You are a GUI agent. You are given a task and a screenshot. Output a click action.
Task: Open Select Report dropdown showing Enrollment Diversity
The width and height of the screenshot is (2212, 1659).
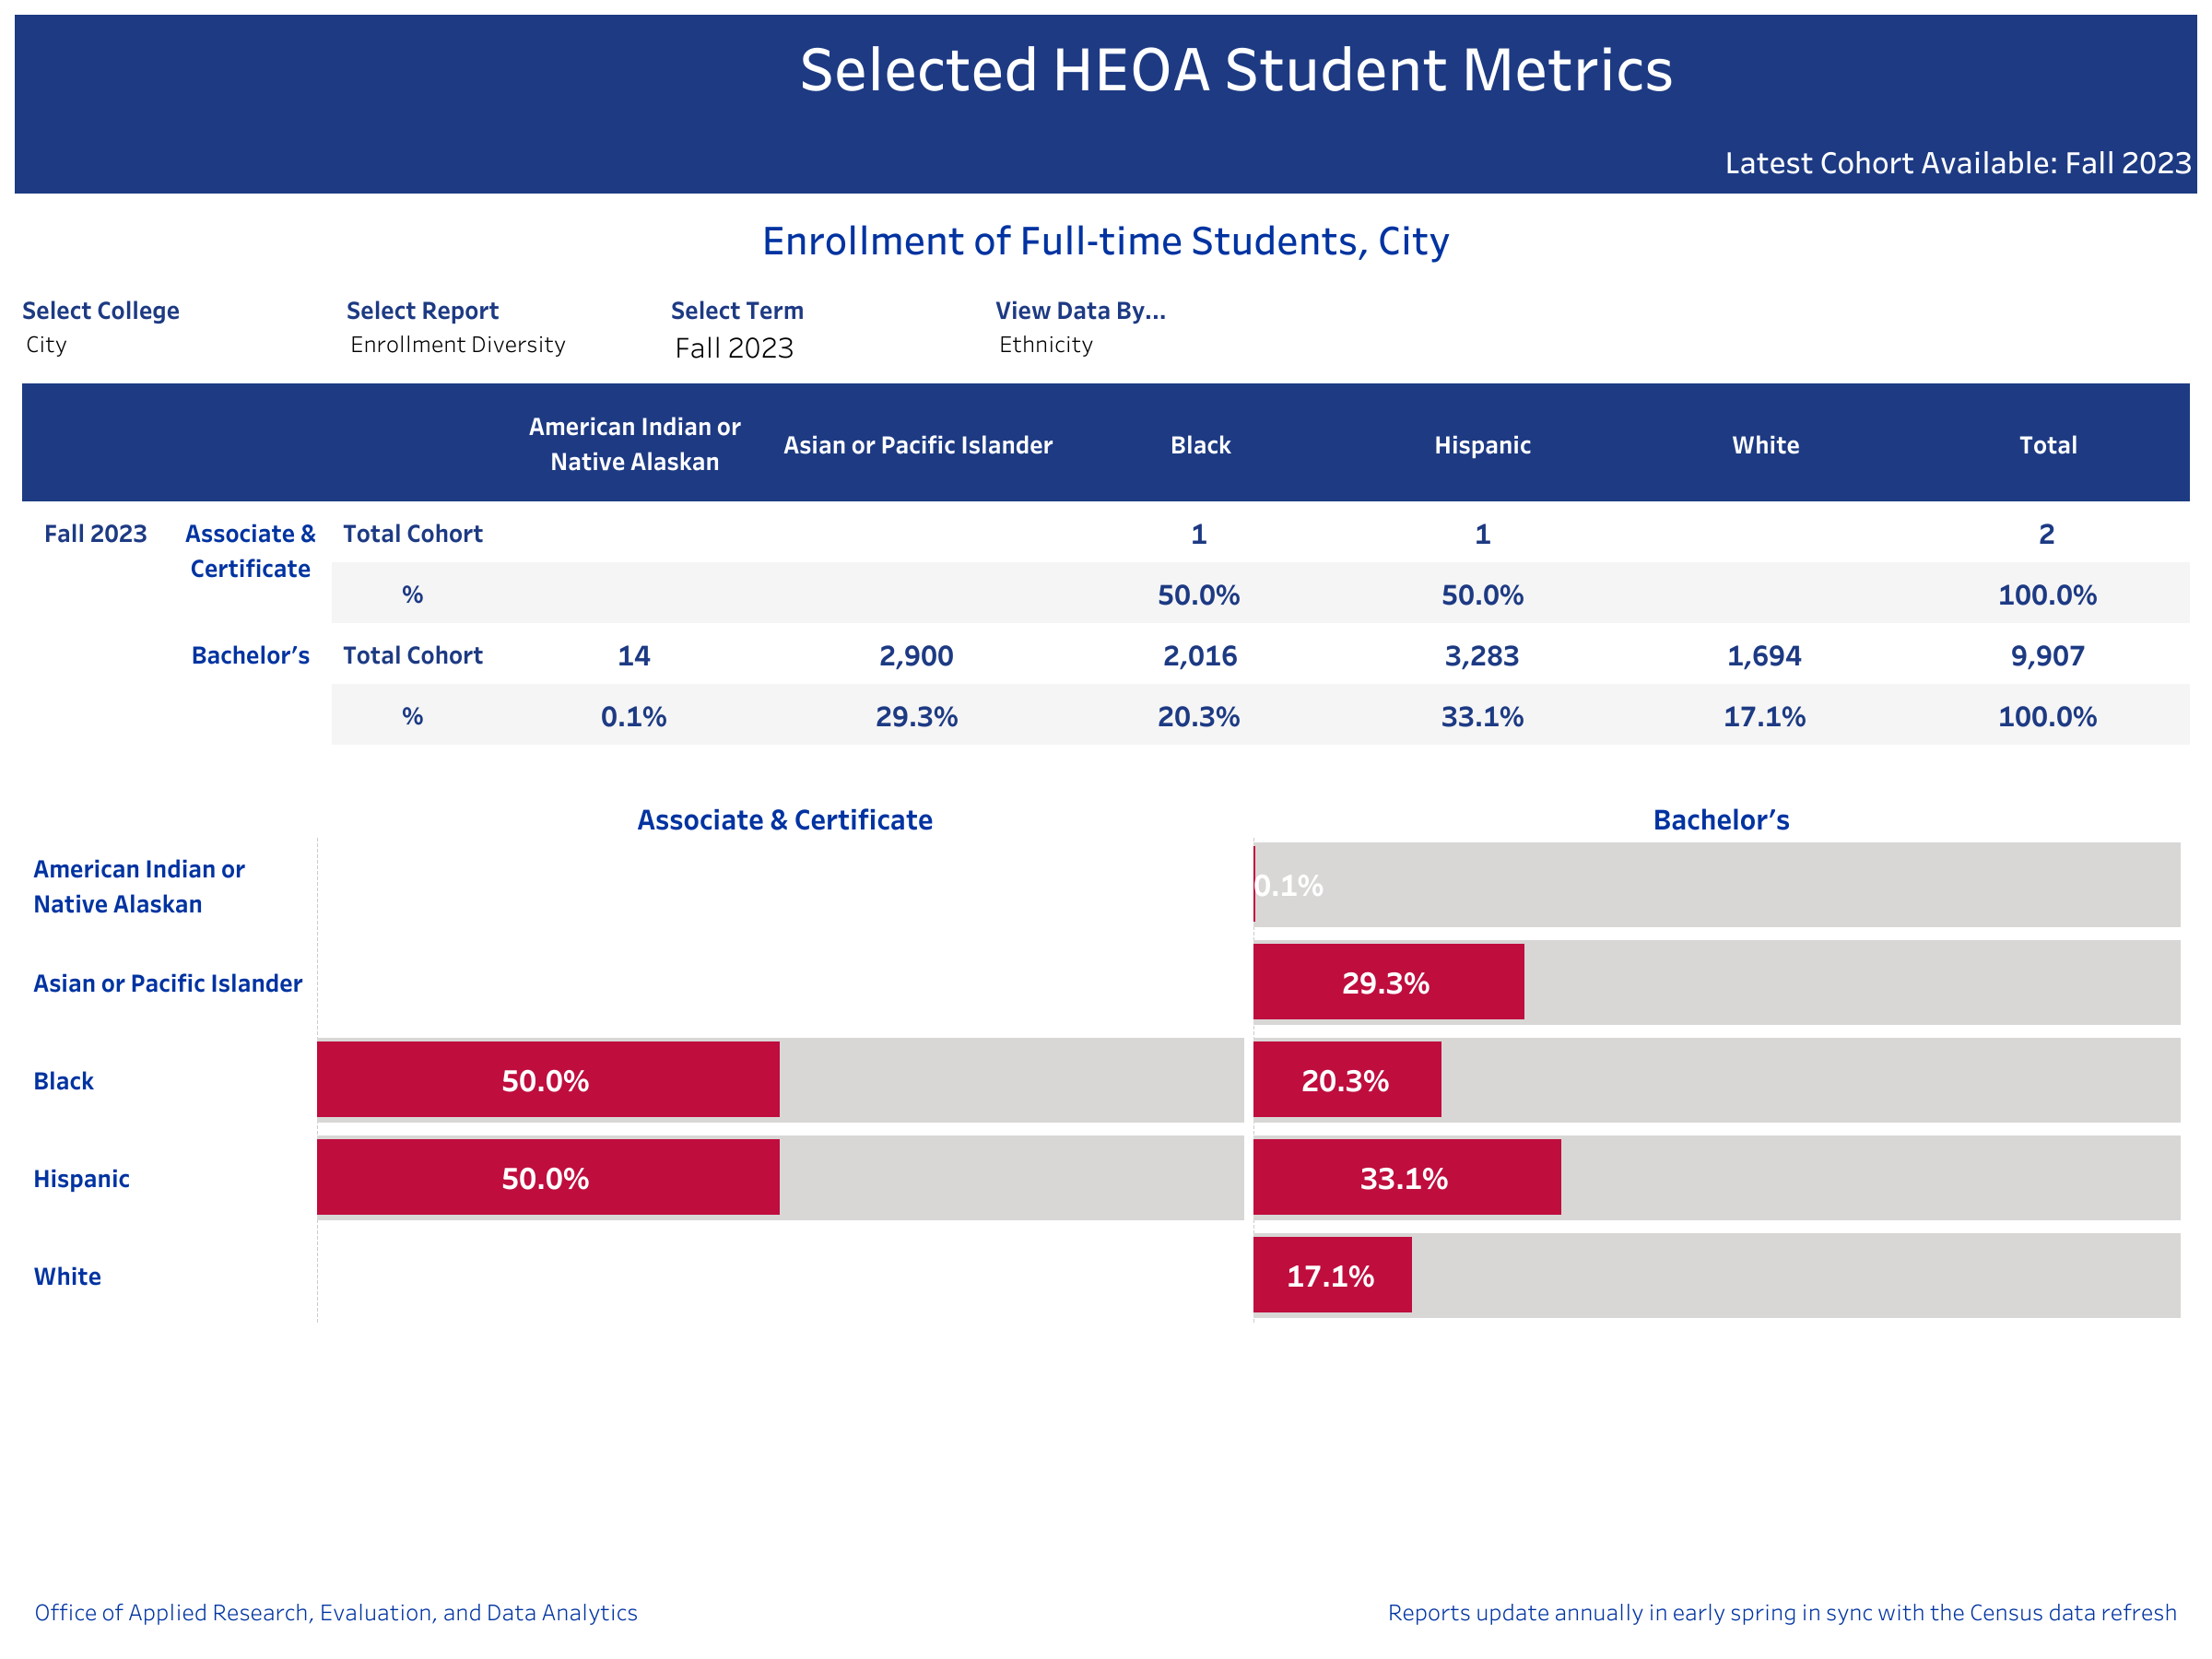tap(457, 345)
